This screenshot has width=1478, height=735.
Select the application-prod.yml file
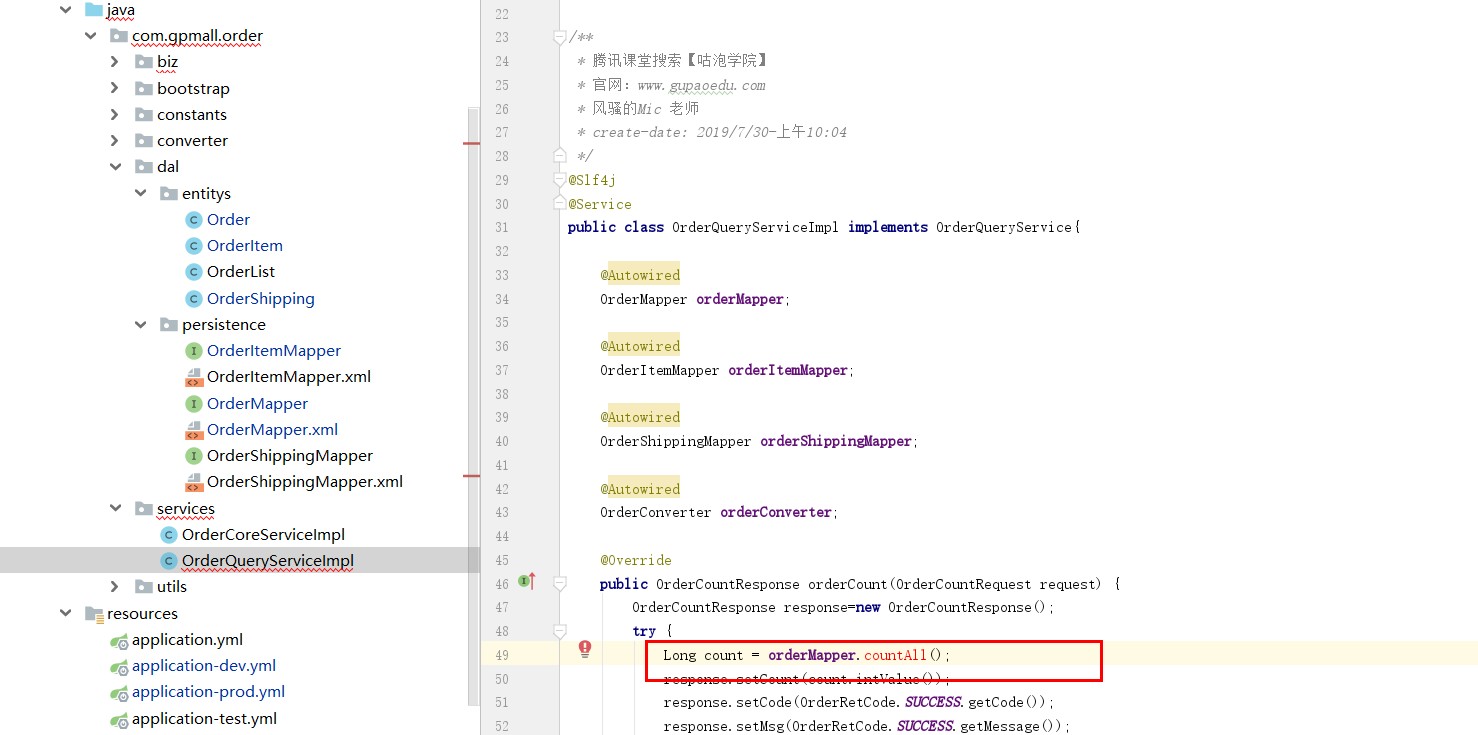pyautogui.click(x=208, y=692)
